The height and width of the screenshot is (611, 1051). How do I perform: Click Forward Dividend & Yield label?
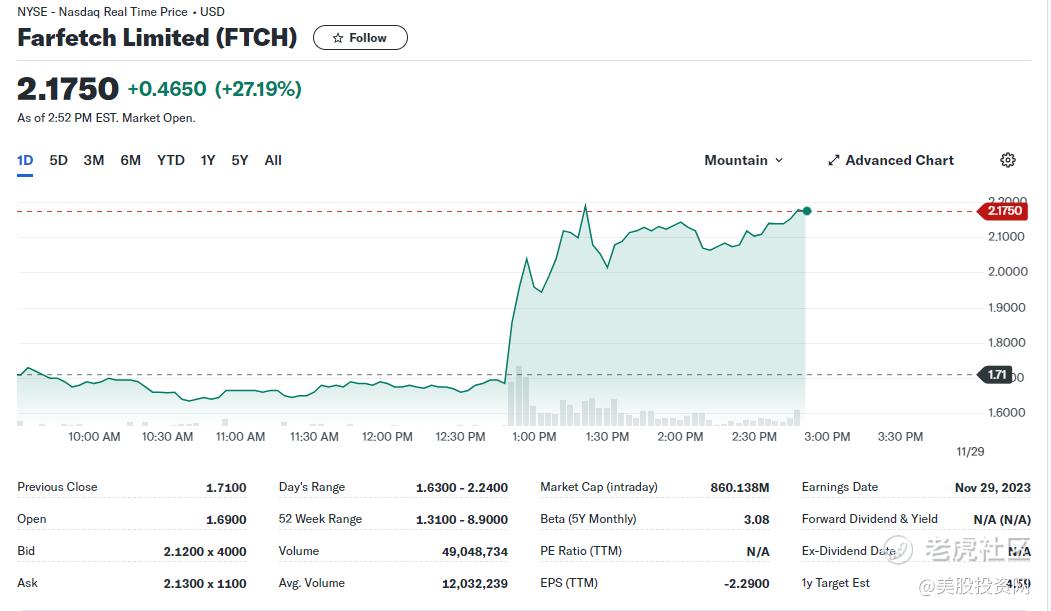tap(869, 519)
